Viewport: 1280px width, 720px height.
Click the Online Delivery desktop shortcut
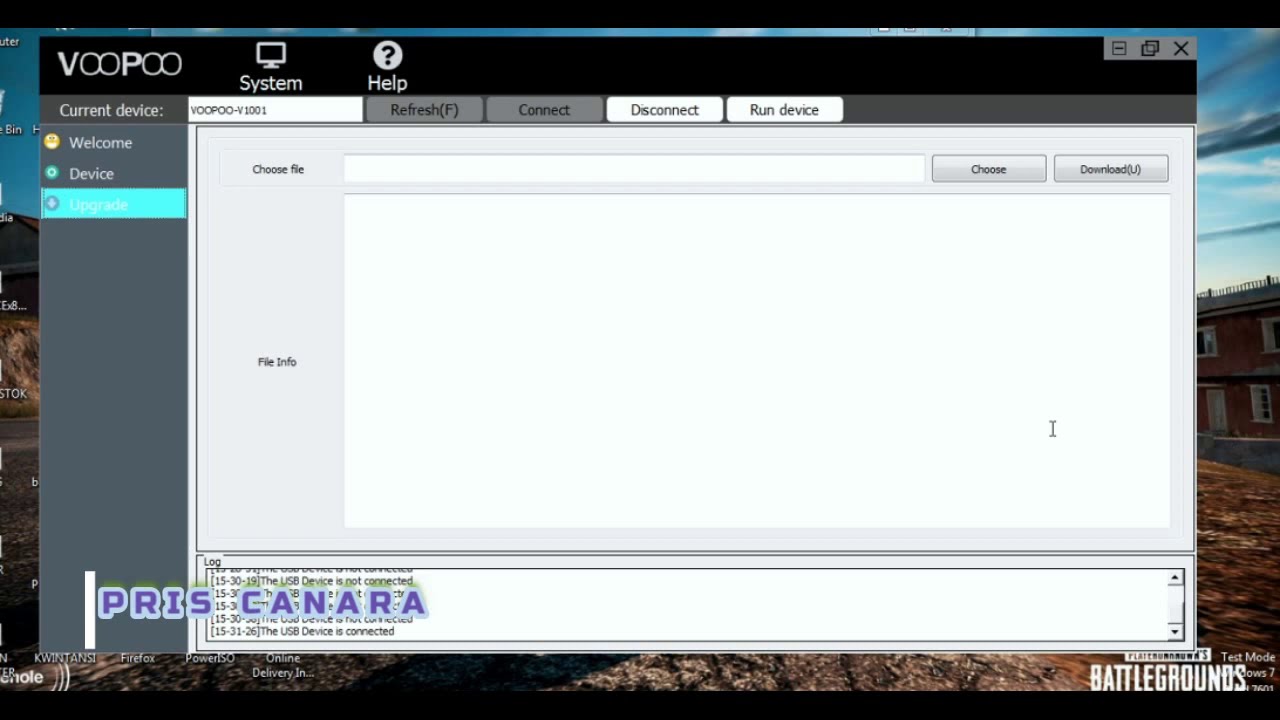pyautogui.click(x=283, y=665)
